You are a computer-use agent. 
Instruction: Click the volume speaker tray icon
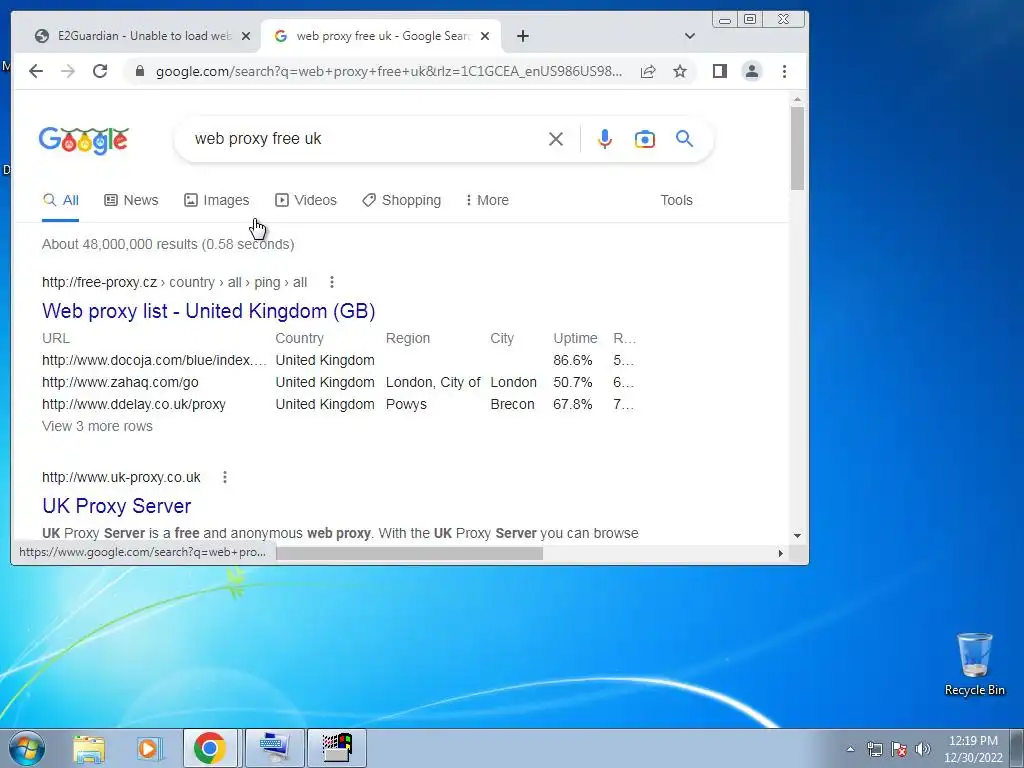[x=923, y=749]
